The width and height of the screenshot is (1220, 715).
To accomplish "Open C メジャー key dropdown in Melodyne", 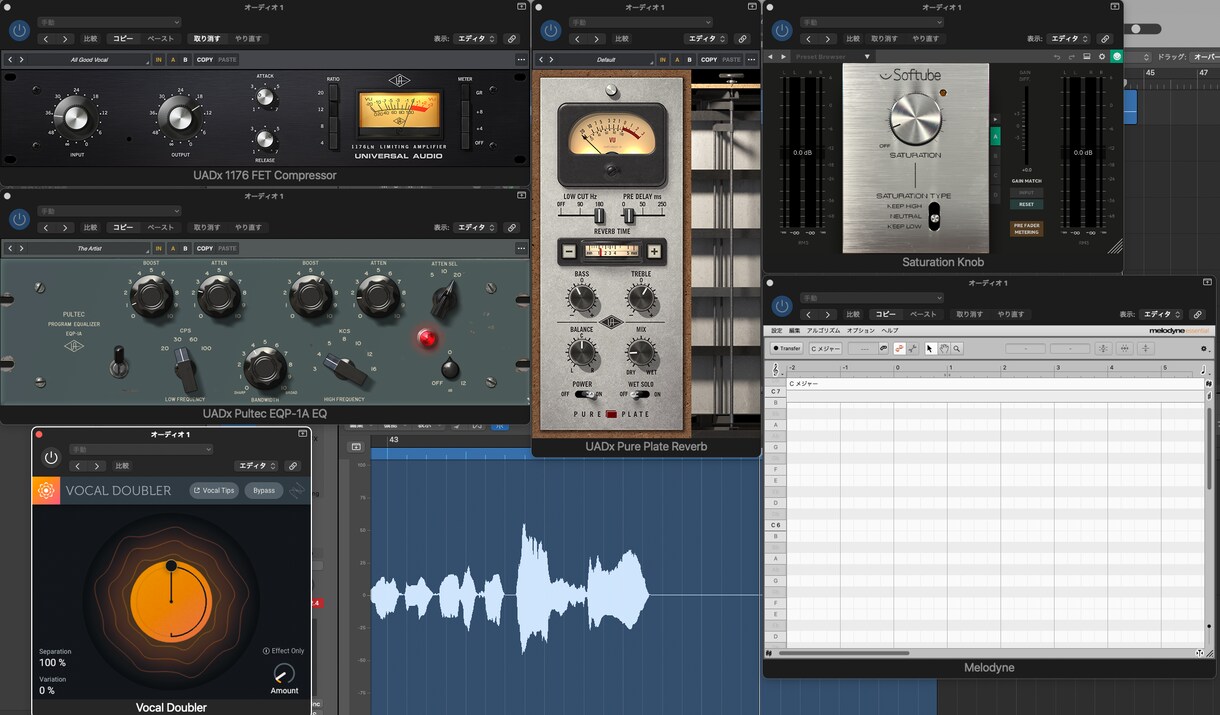I will click(x=825, y=348).
